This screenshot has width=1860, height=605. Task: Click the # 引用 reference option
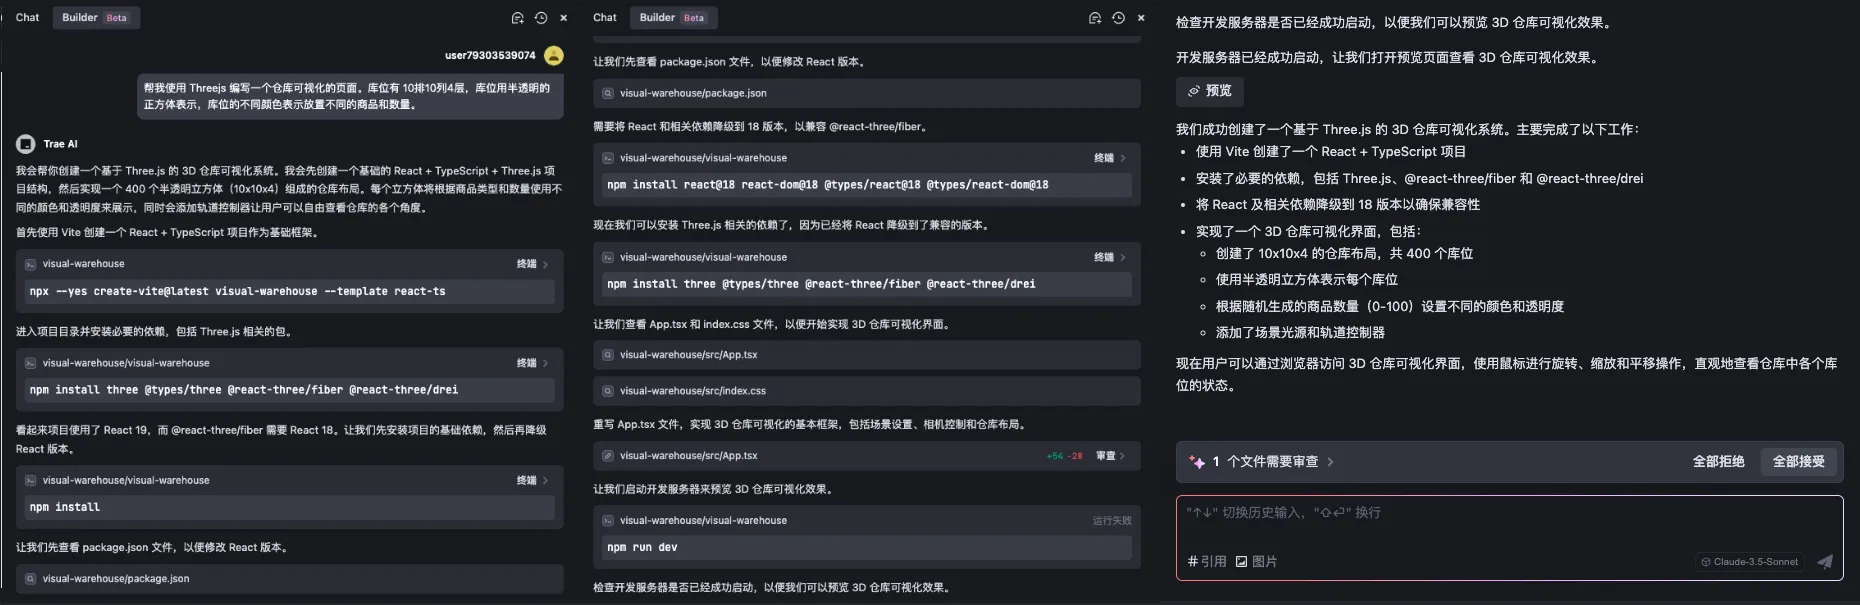click(1207, 562)
